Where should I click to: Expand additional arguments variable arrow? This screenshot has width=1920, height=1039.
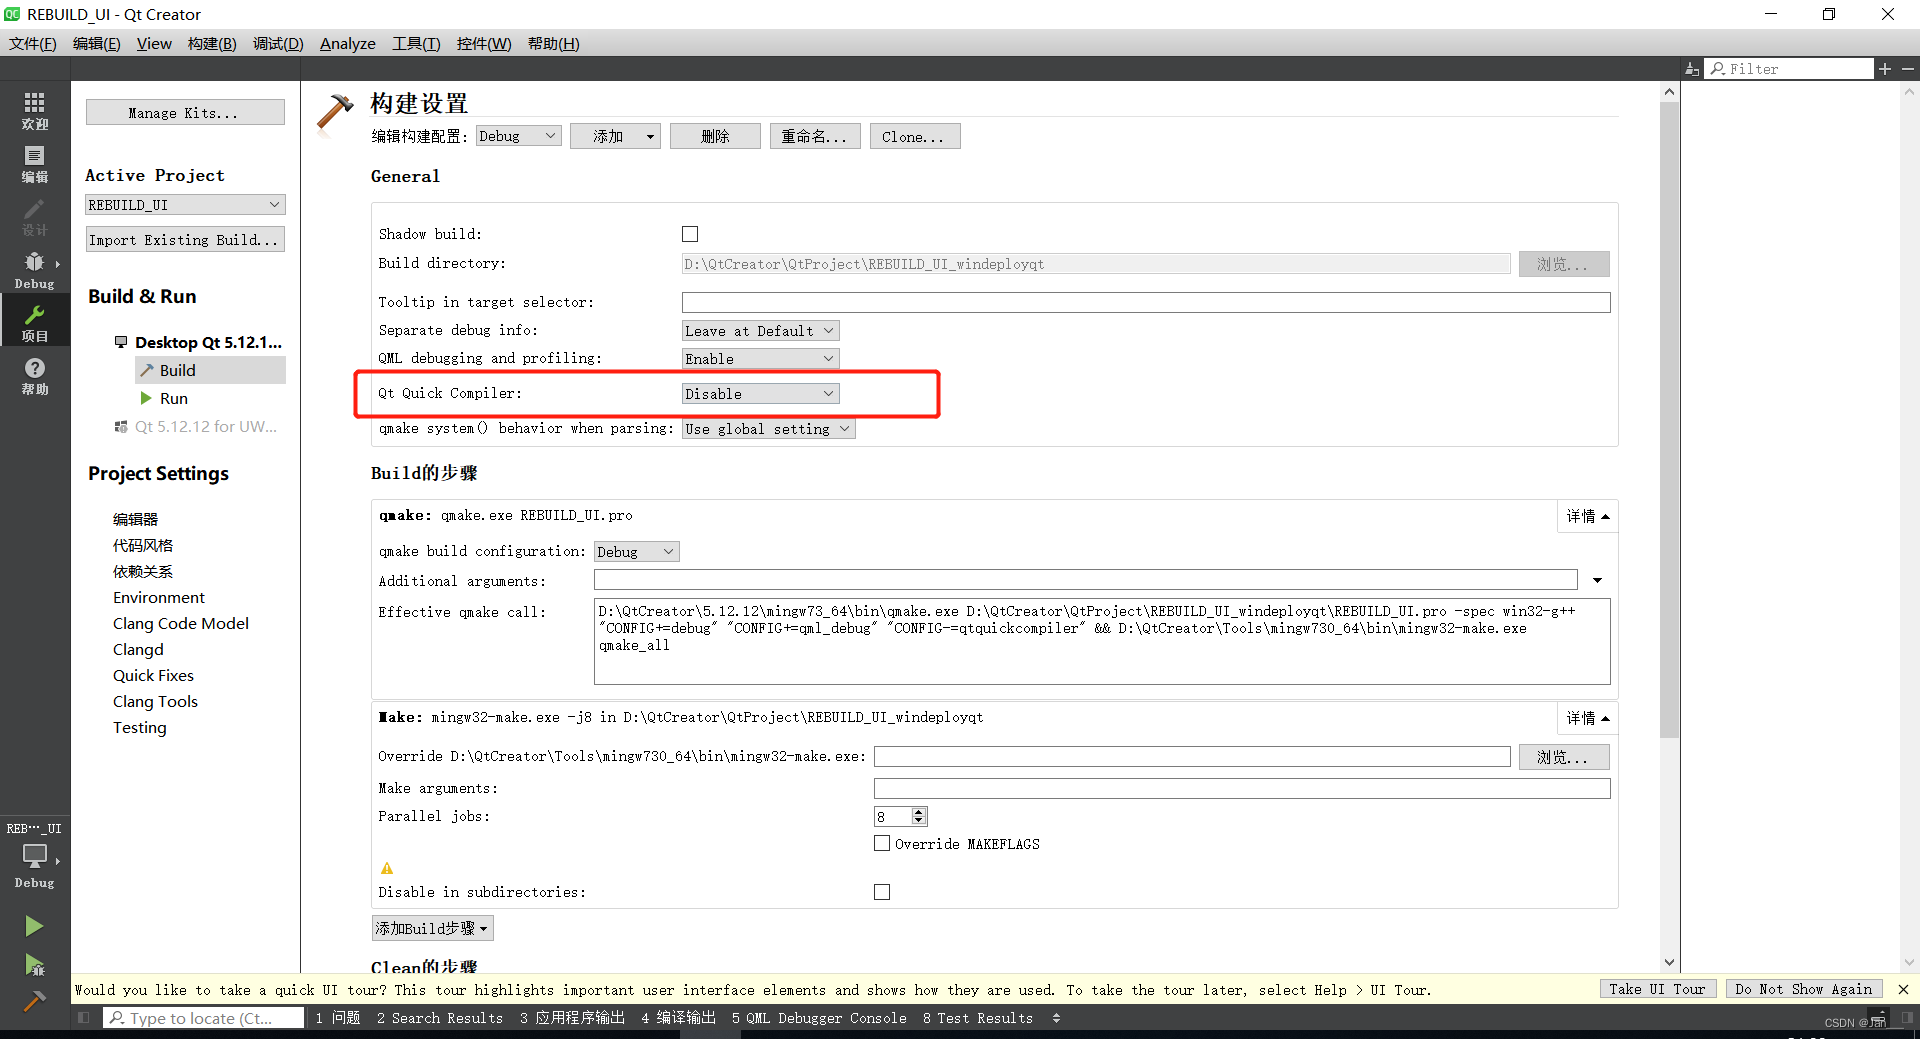tap(1598, 580)
